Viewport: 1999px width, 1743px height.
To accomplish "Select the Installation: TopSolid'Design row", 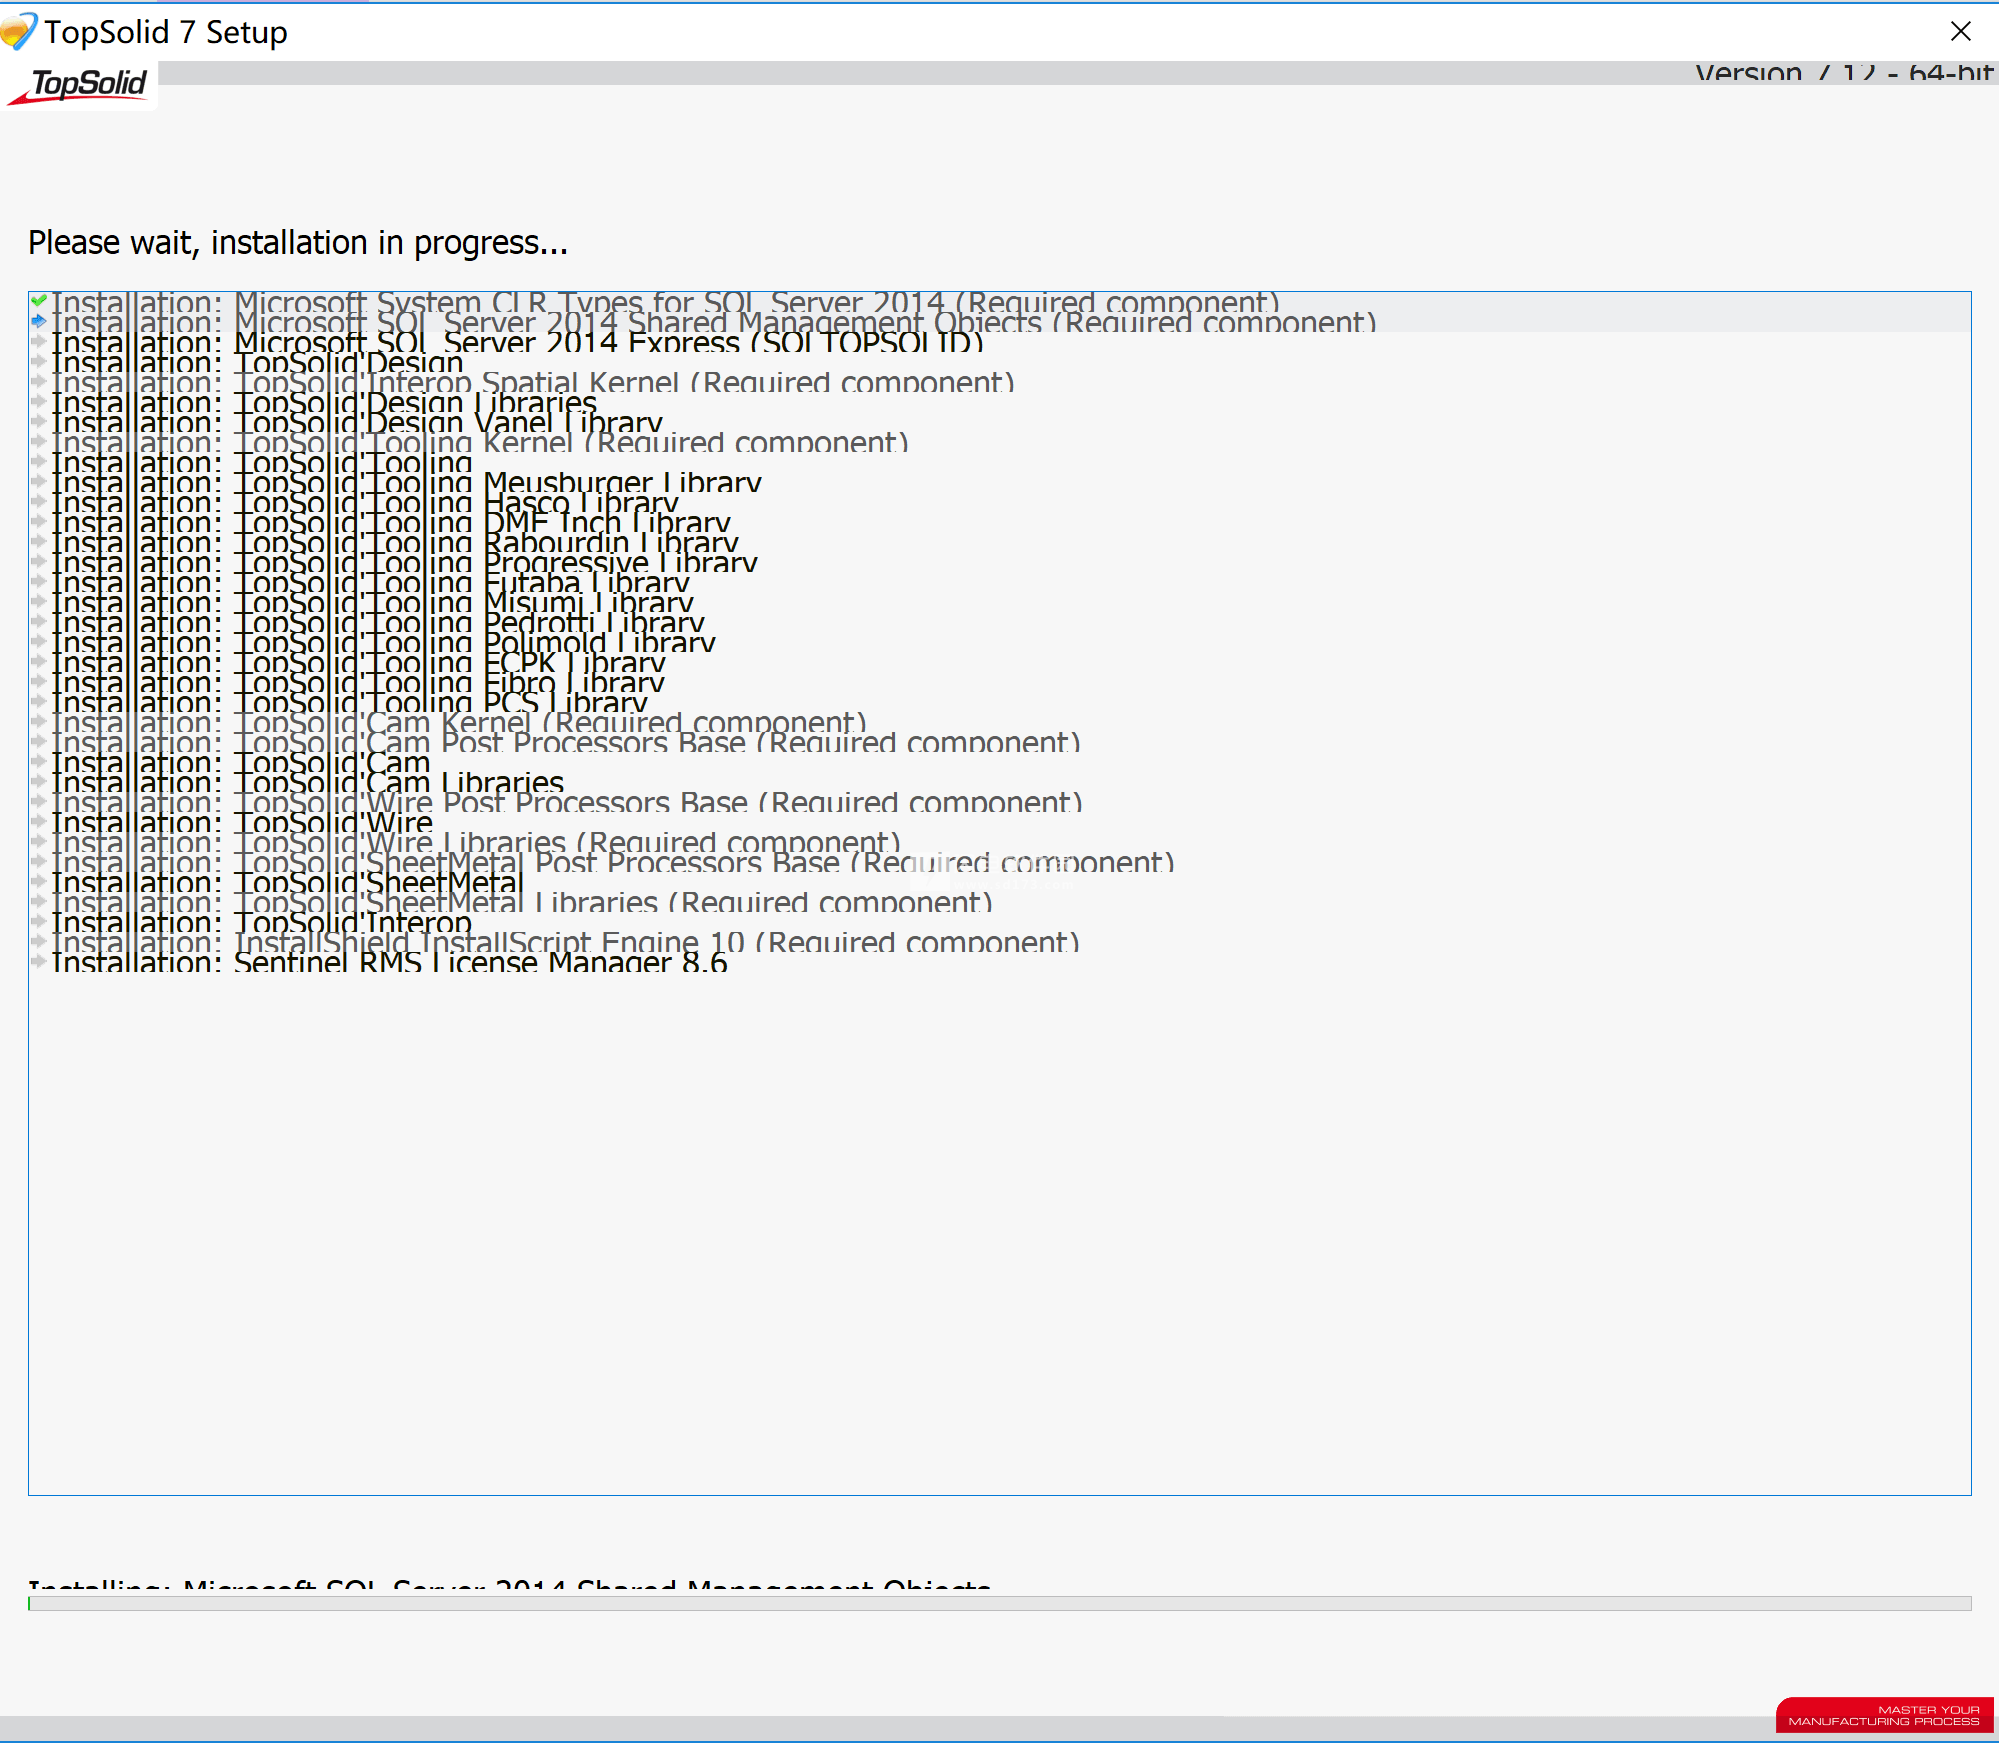I will click(x=1000, y=362).
